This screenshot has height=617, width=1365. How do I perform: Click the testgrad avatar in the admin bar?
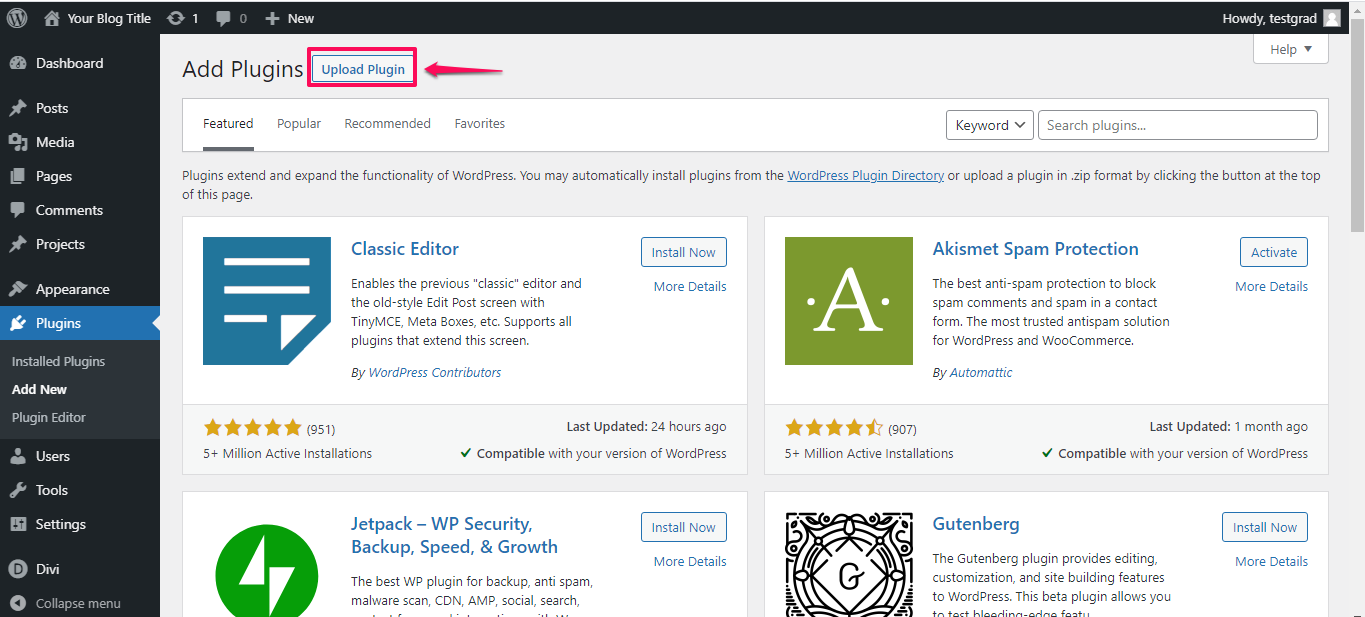1330,17
